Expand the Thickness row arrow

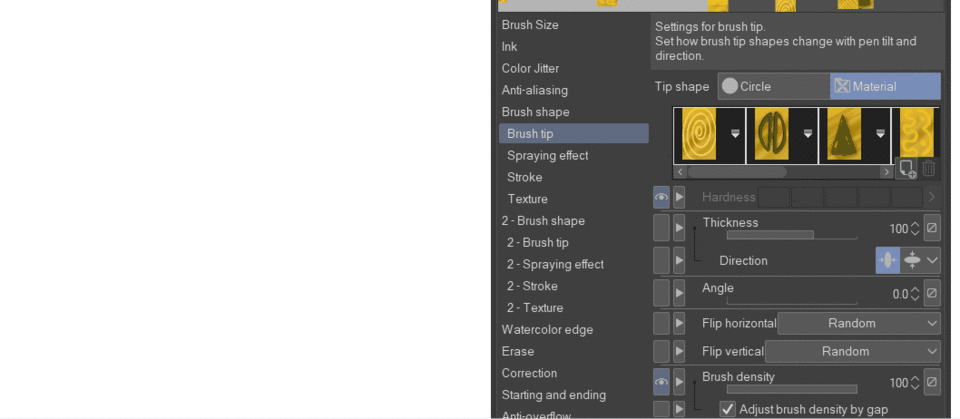(679, 228)
